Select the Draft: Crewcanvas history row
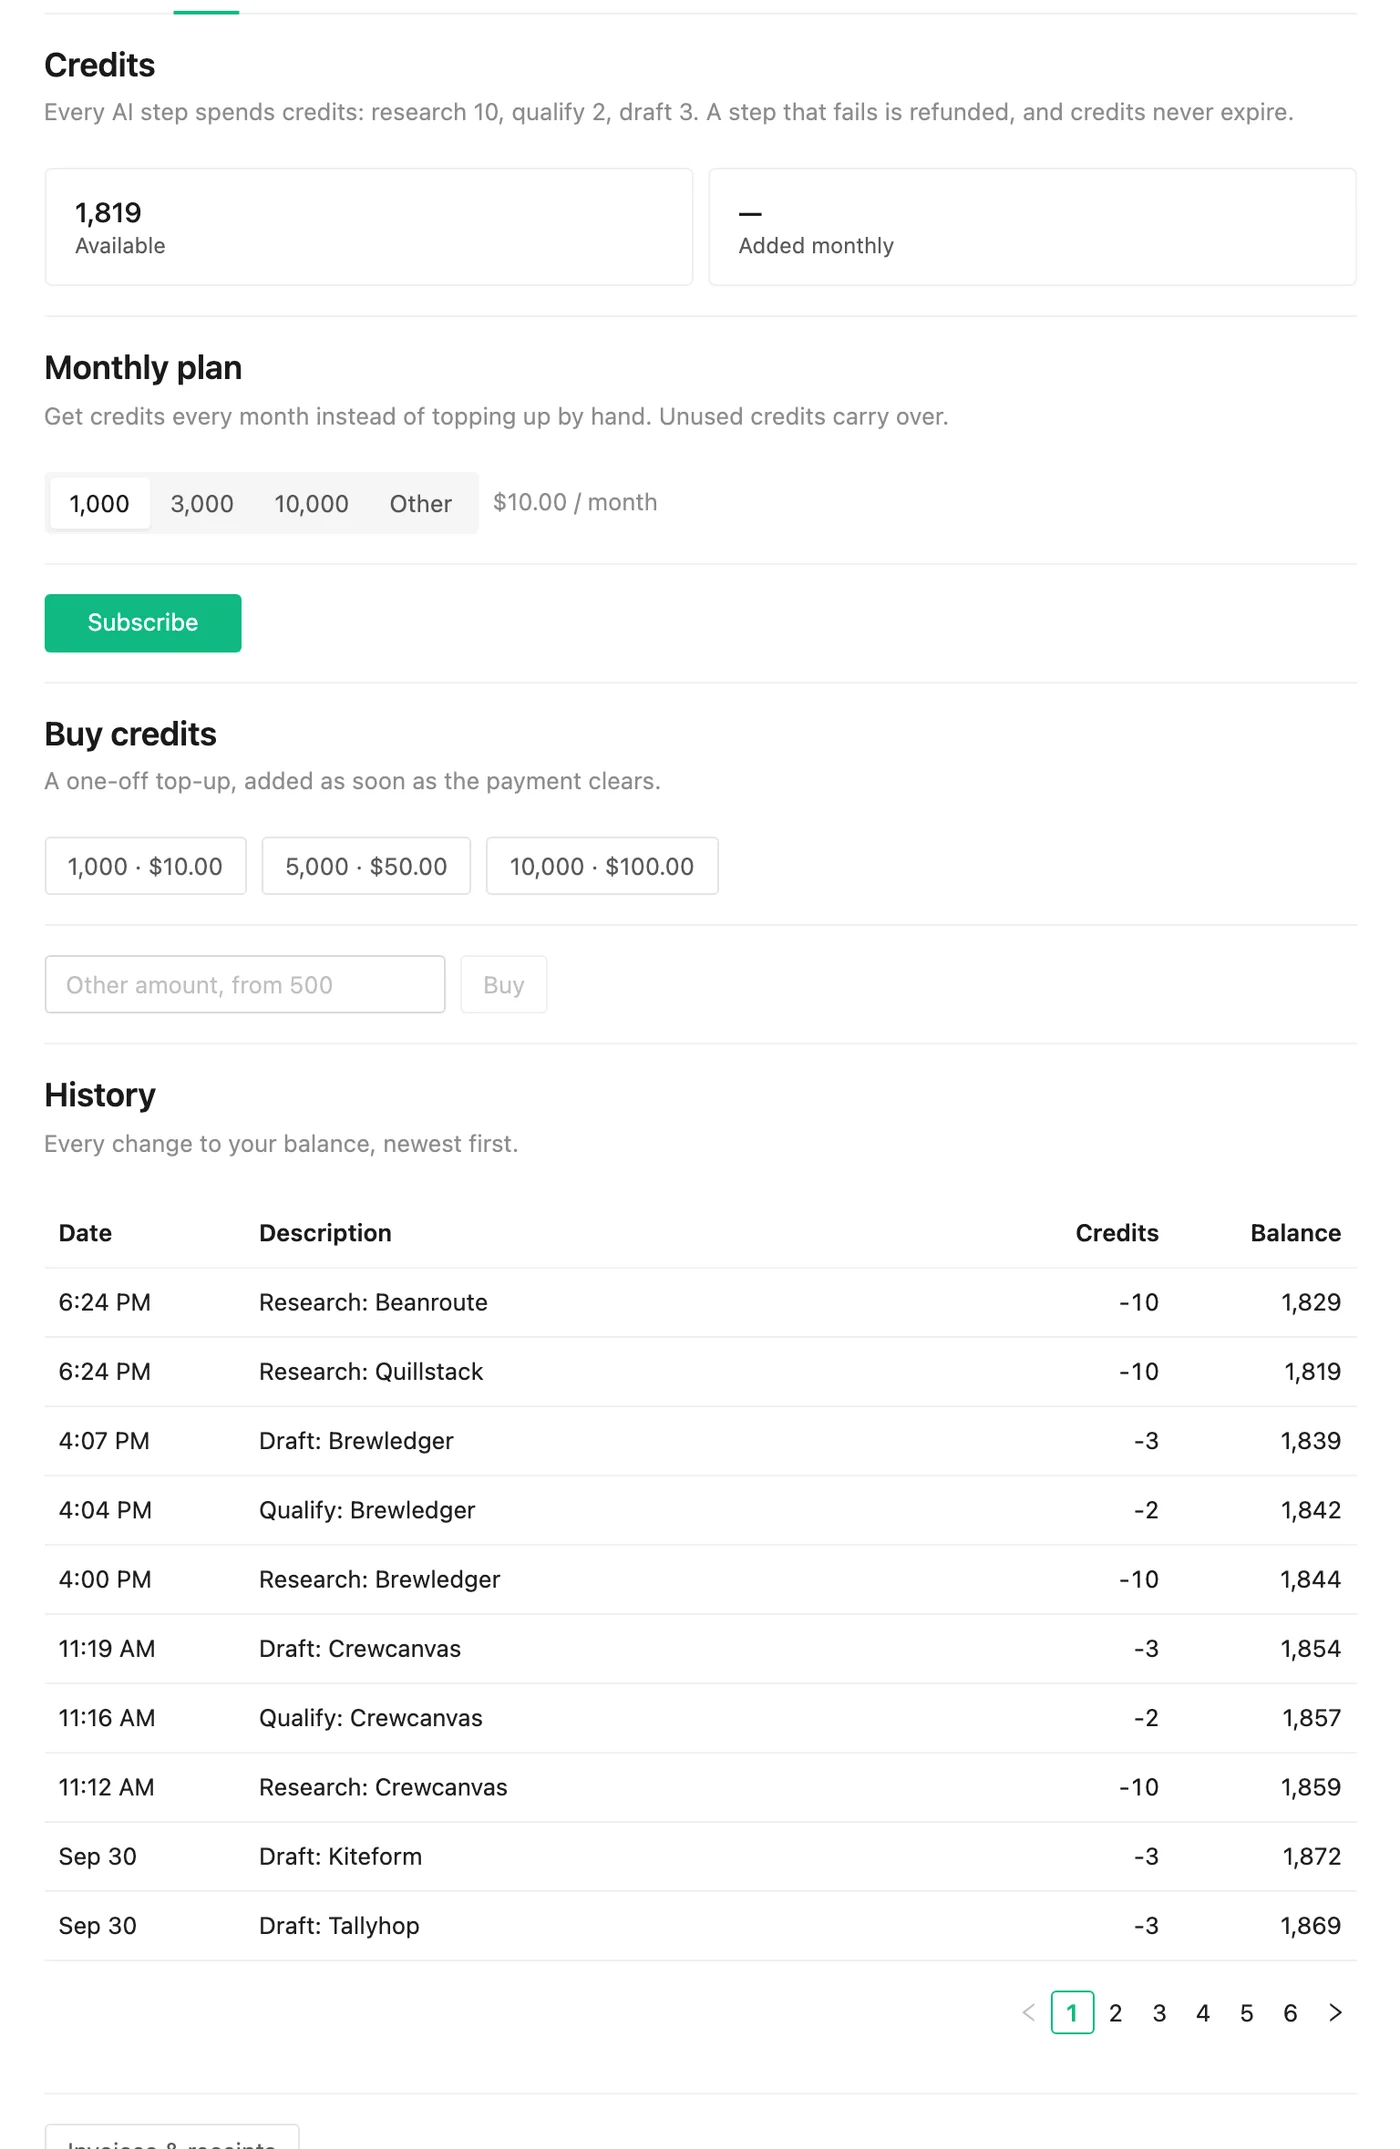 (x=700, y=1649)
